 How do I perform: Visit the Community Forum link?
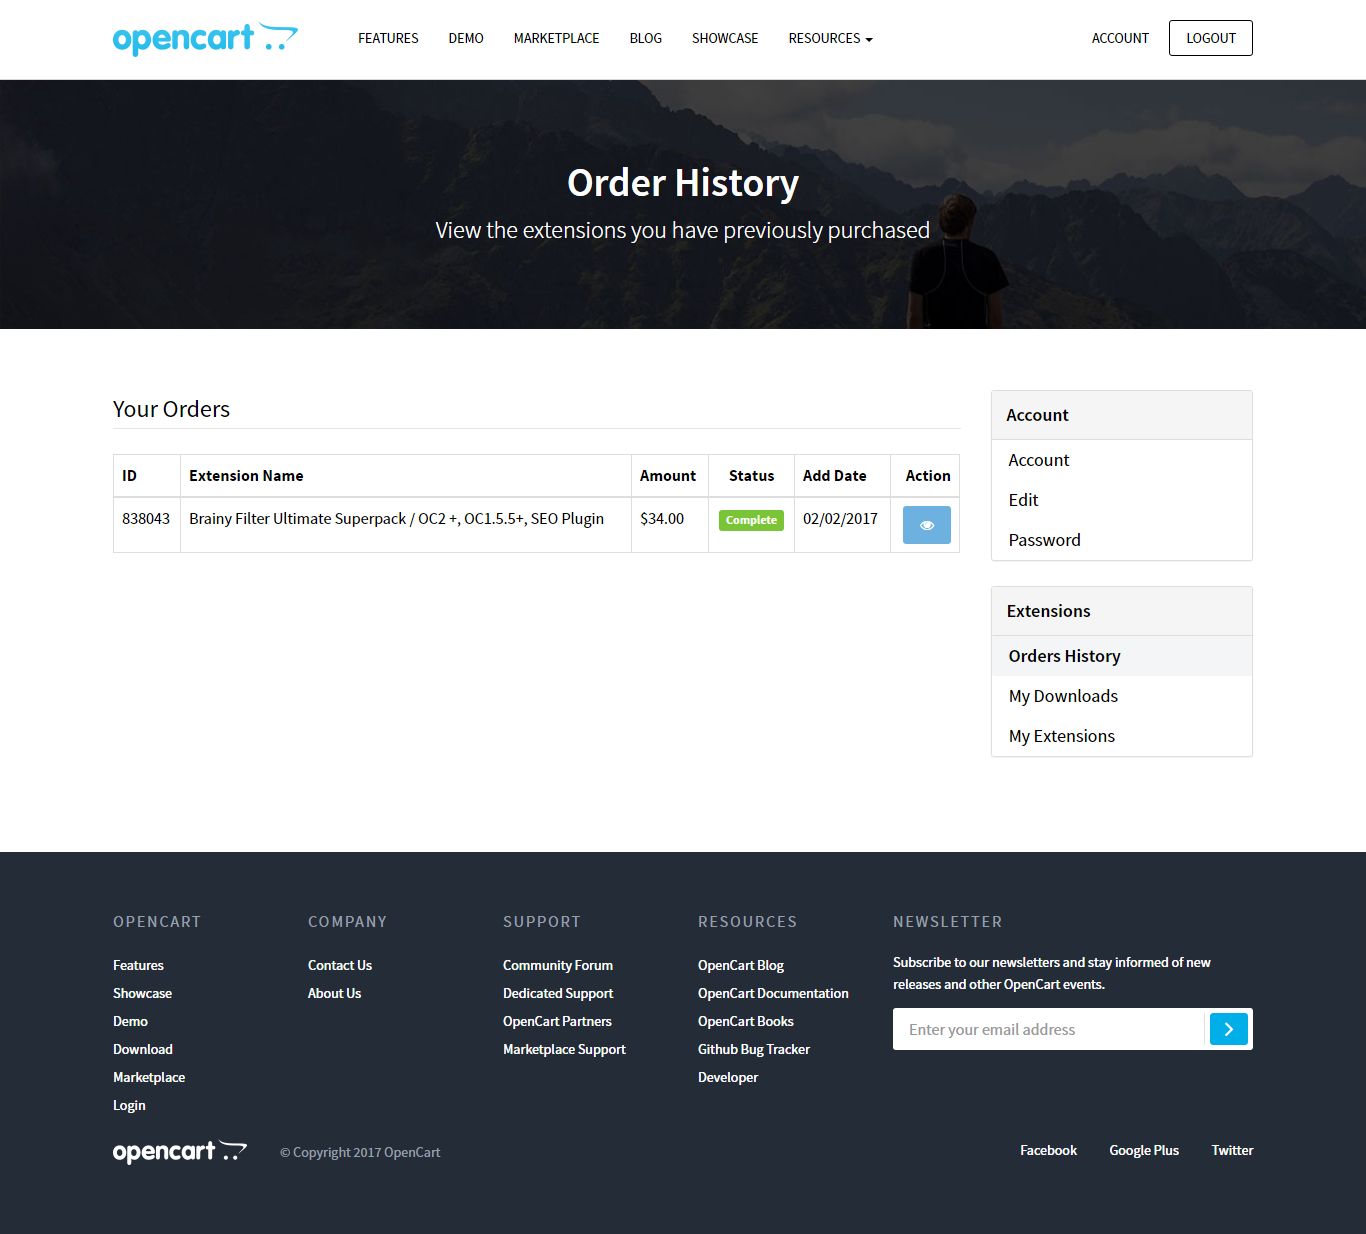tap(558, 965)
